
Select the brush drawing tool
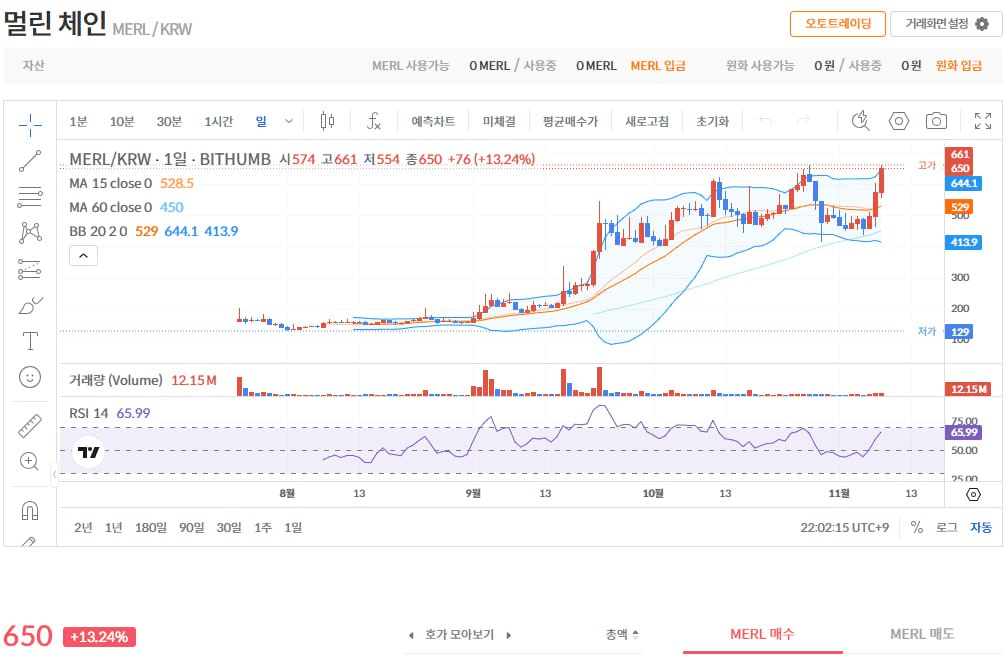point(30,305)
